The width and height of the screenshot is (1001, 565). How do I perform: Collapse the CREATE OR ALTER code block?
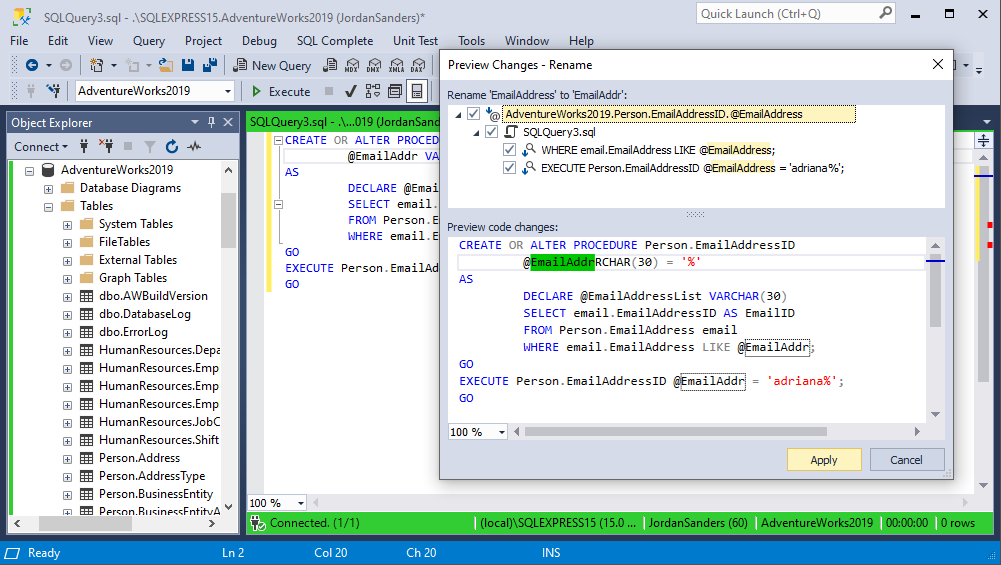coord(278,140)
